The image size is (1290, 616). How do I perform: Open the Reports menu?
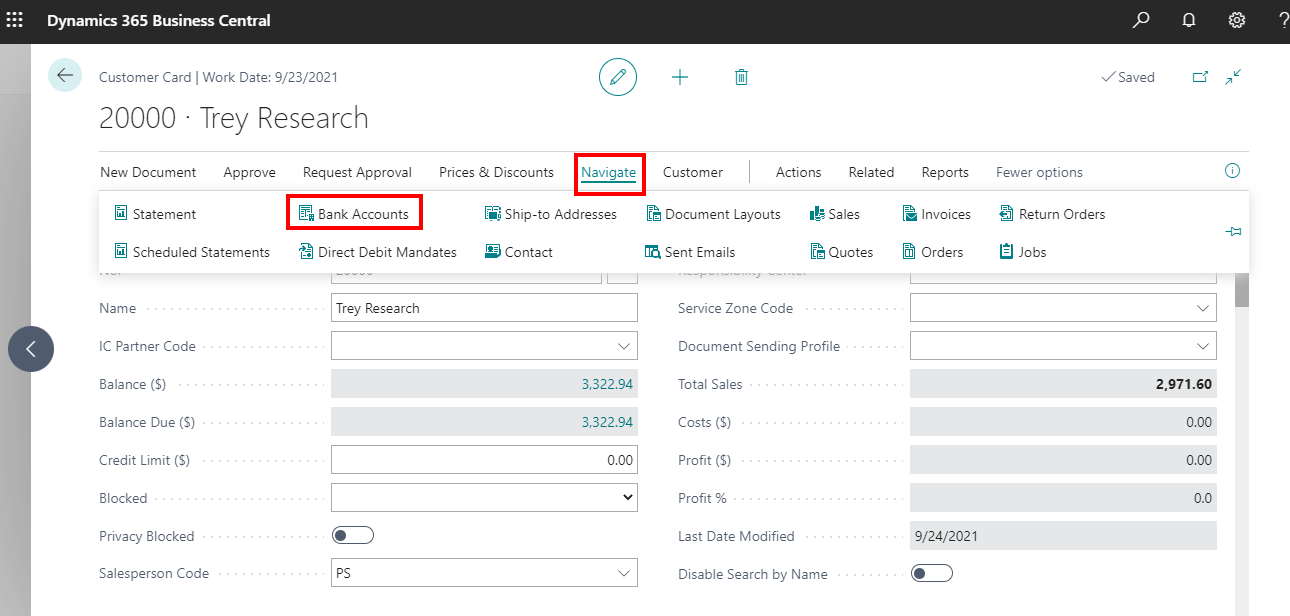945,172
